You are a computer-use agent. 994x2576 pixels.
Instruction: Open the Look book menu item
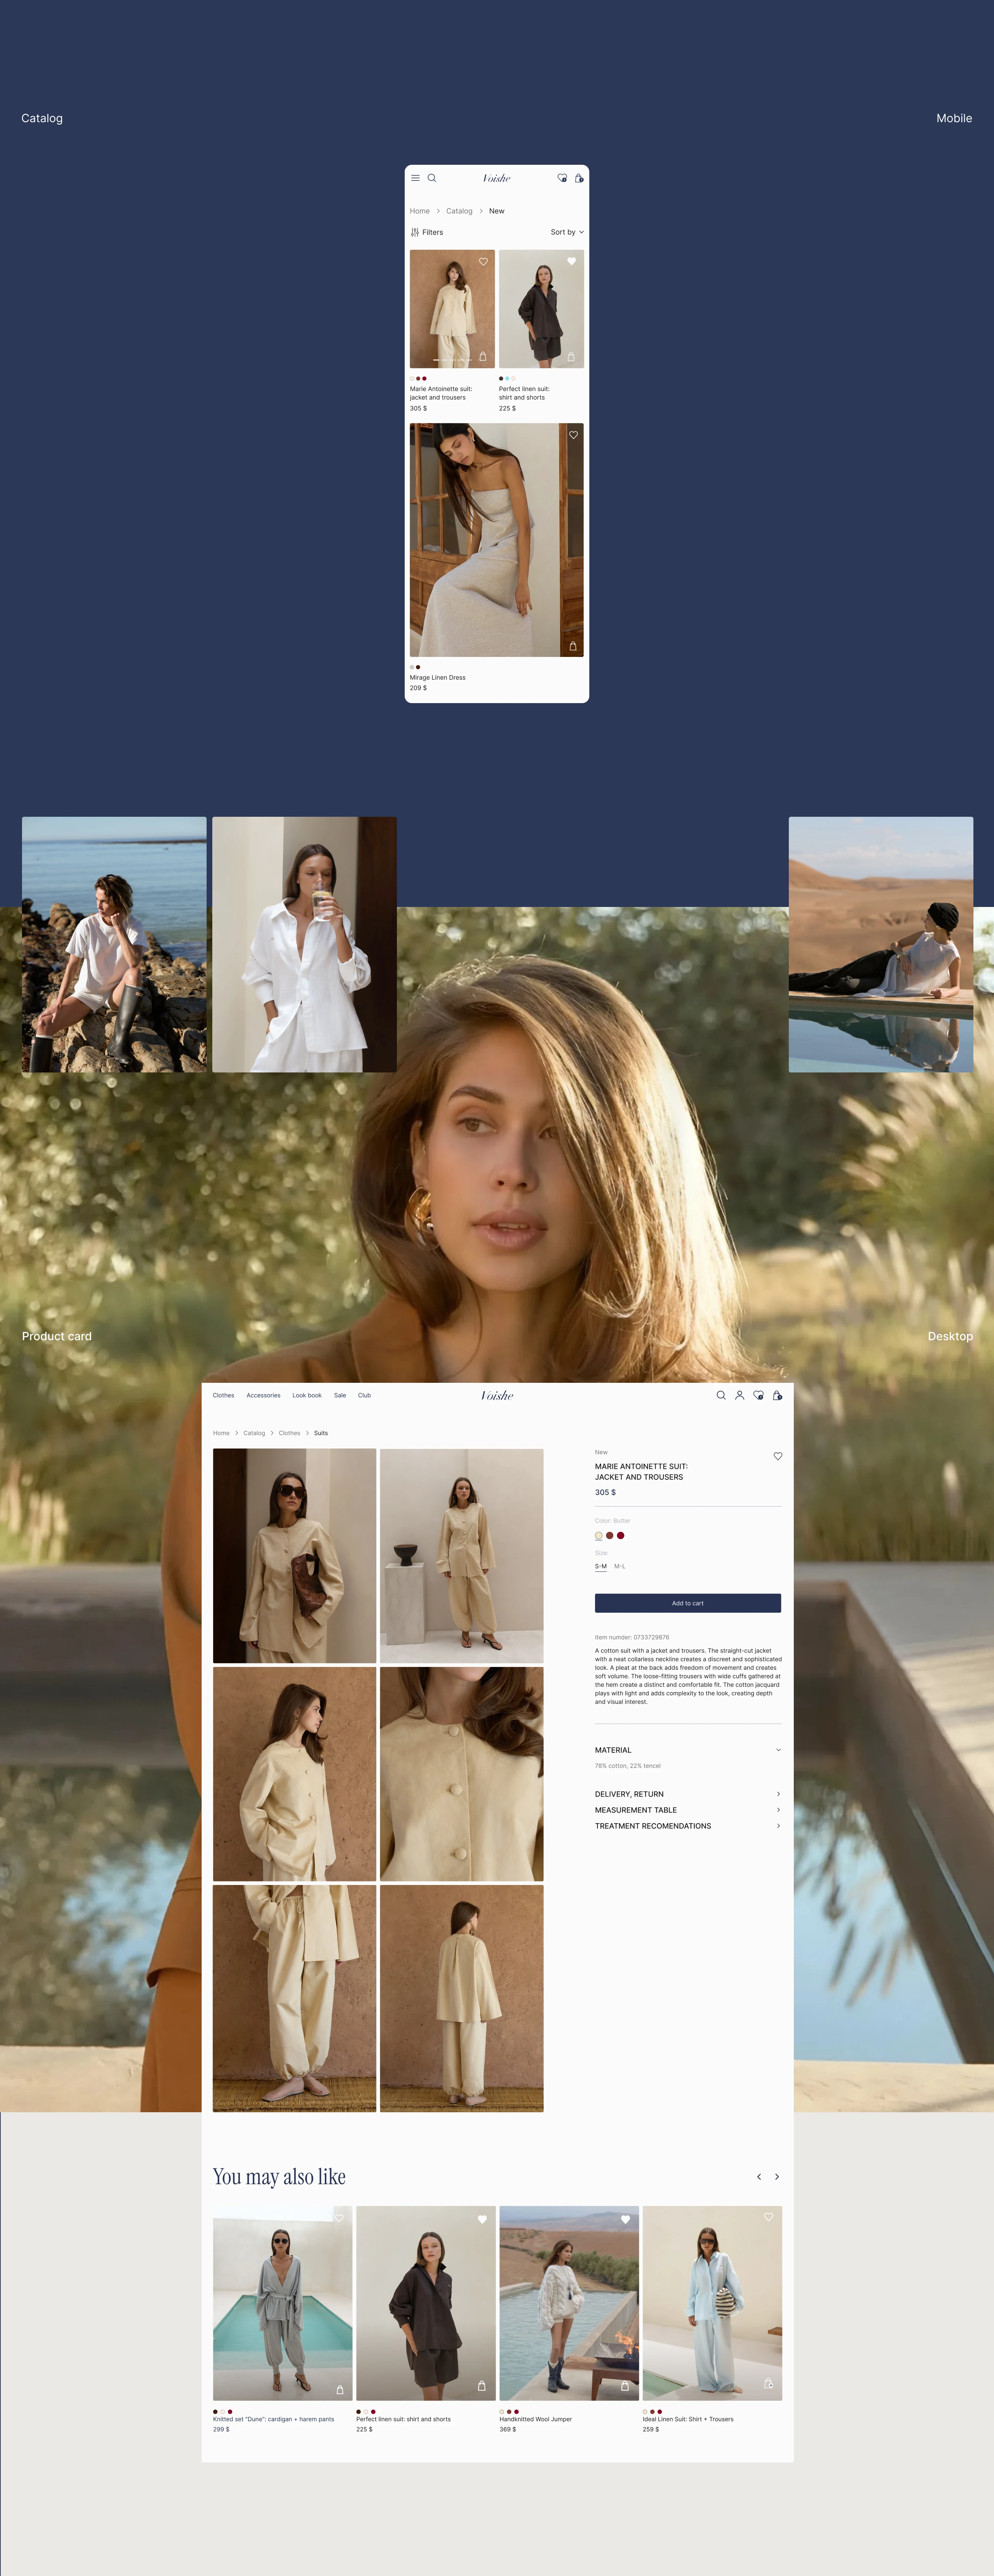click(x=307, y=1395)
